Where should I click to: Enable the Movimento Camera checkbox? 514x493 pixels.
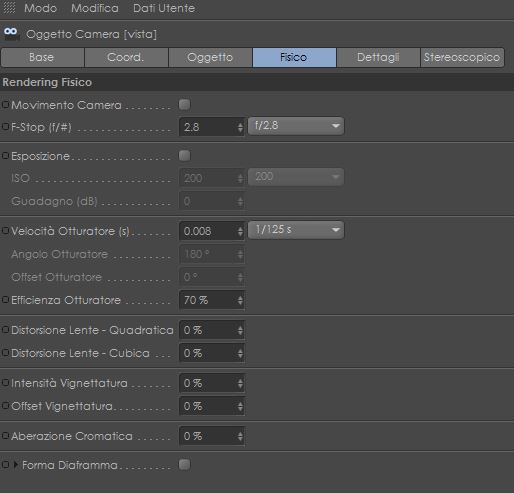[x=184, y=104]
